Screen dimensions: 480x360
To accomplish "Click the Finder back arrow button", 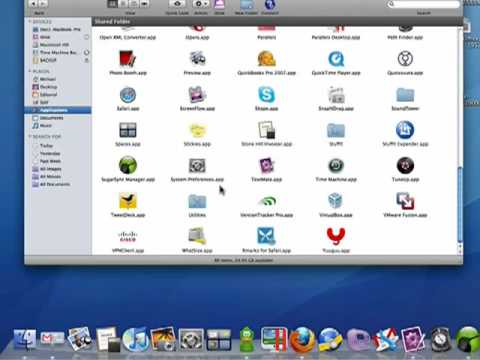I will pyautogui.click(x=34, y=4).
